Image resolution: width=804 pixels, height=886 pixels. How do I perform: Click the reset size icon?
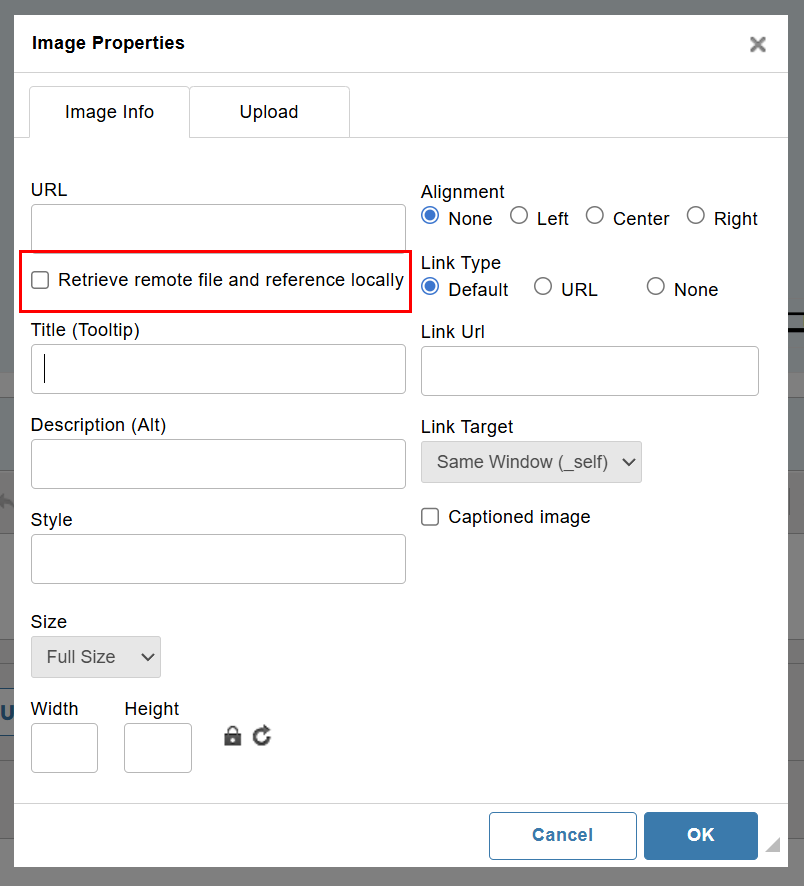point(262,736)
